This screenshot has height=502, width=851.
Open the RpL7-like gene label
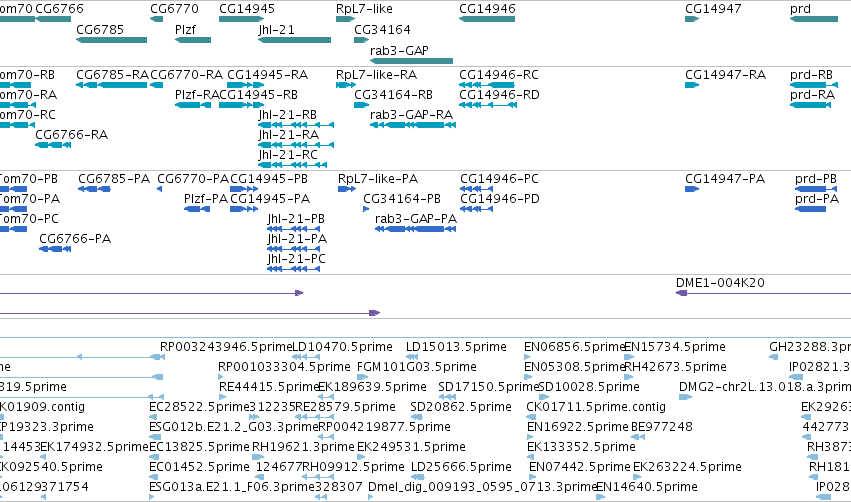[x=364, y=9]
